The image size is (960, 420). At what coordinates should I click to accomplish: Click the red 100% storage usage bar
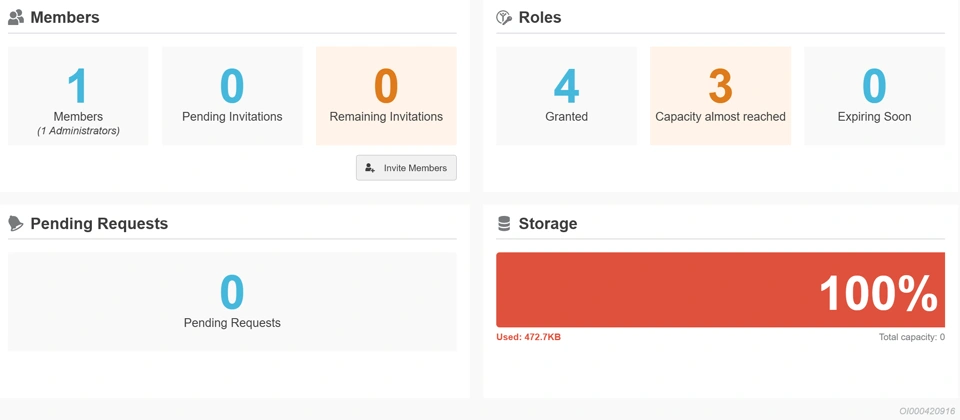(x=720, y=290)
